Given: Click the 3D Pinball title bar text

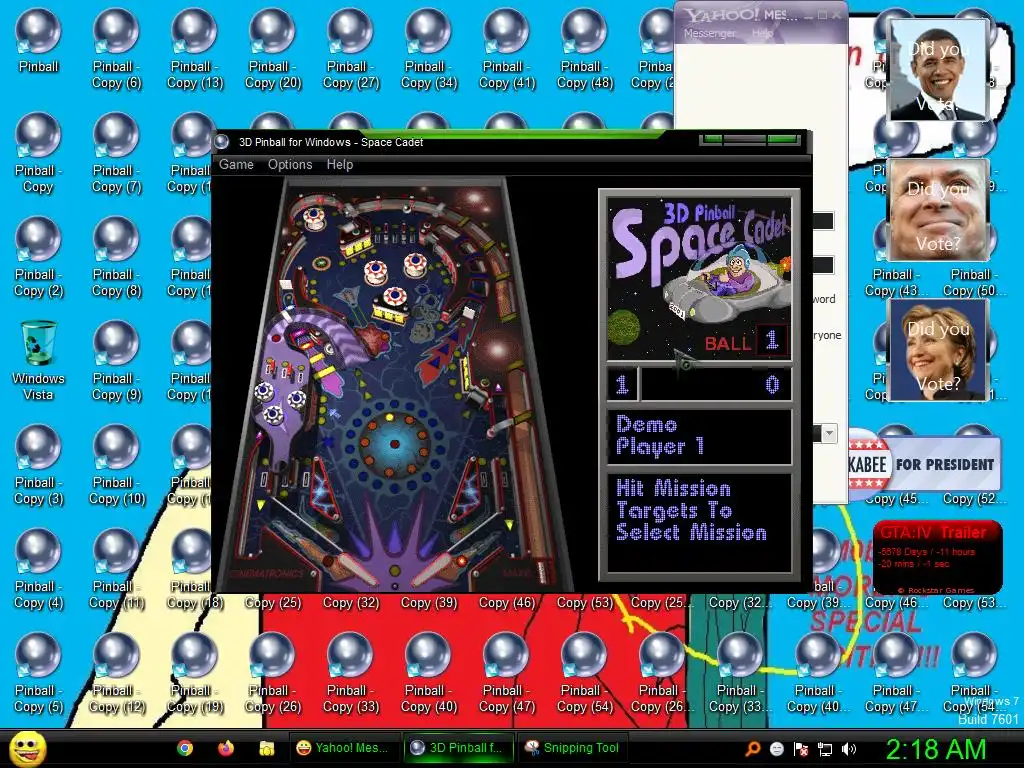Looking at the screenshot, I should 330,142.
